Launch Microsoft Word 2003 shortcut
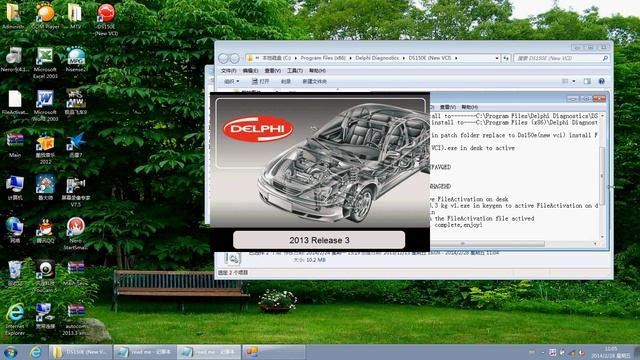Viewport: 640px width, 360px height. click(x=45, y=105)
